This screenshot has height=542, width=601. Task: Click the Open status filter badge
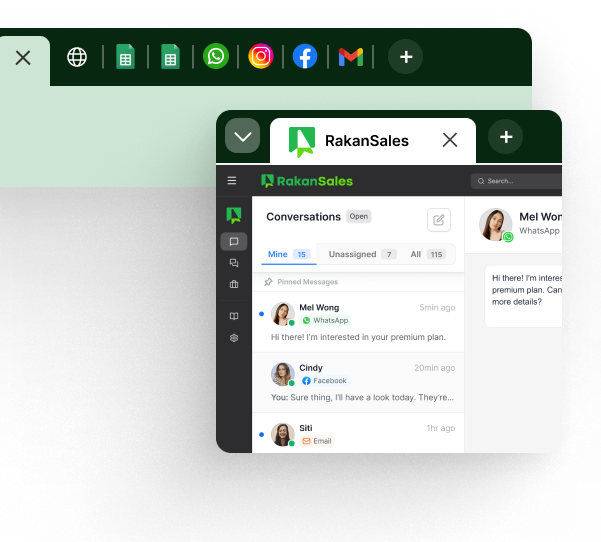pos(359,216)
